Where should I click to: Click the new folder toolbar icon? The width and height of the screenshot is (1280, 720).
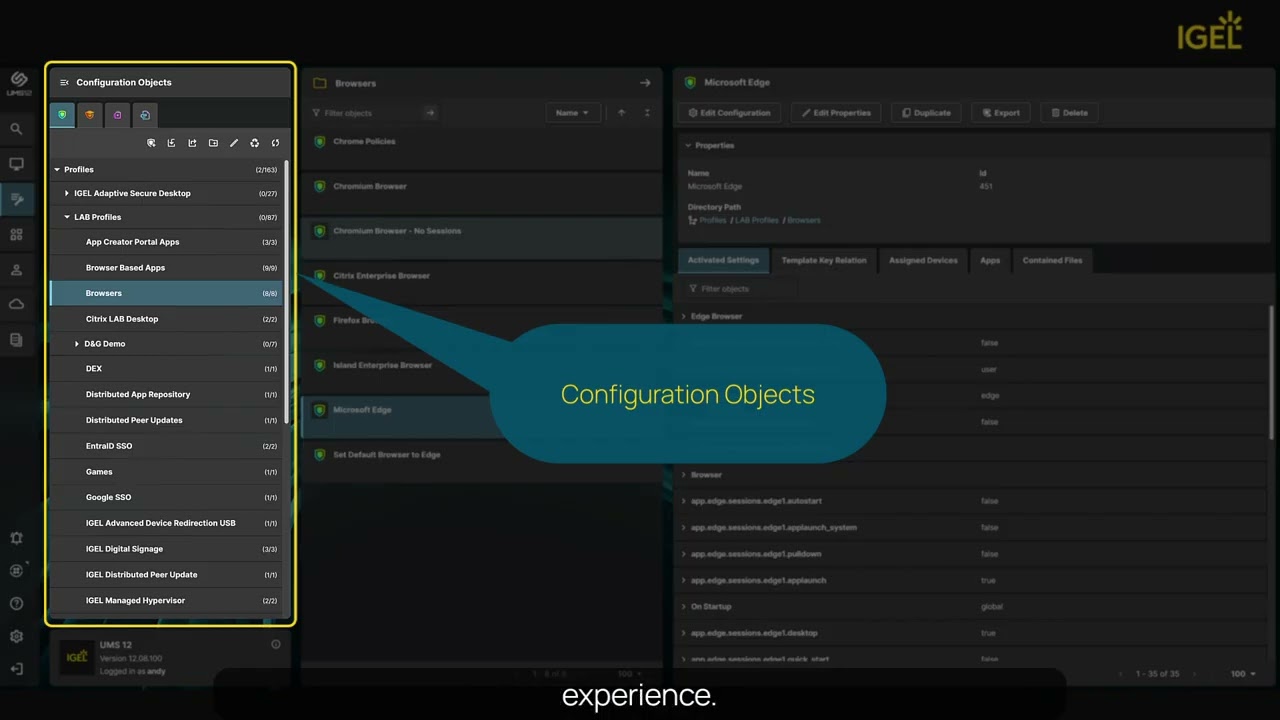(213, 143)
